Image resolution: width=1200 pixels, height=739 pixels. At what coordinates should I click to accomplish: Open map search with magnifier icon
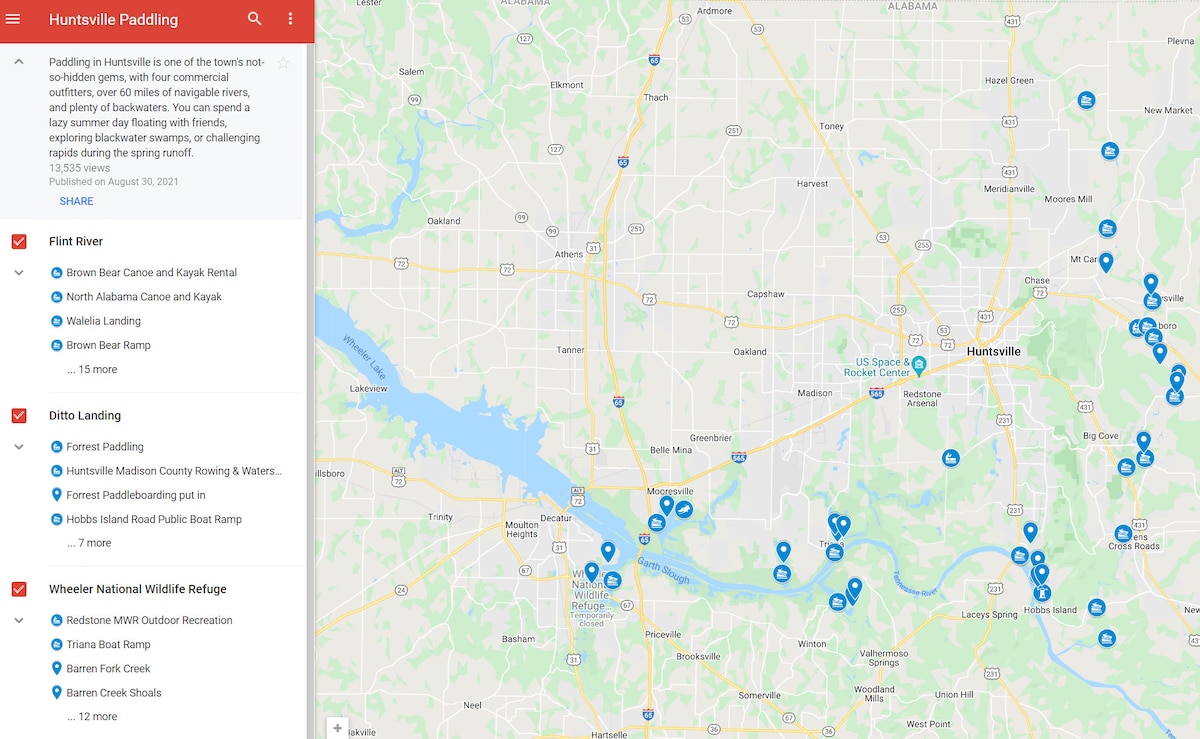pos(255,19)
